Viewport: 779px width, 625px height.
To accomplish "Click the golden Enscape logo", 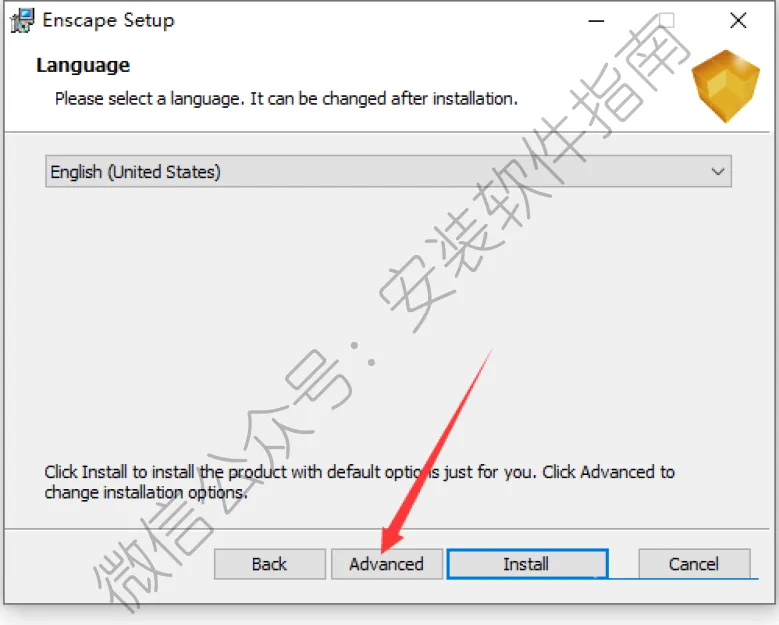I will coord(726,86).
